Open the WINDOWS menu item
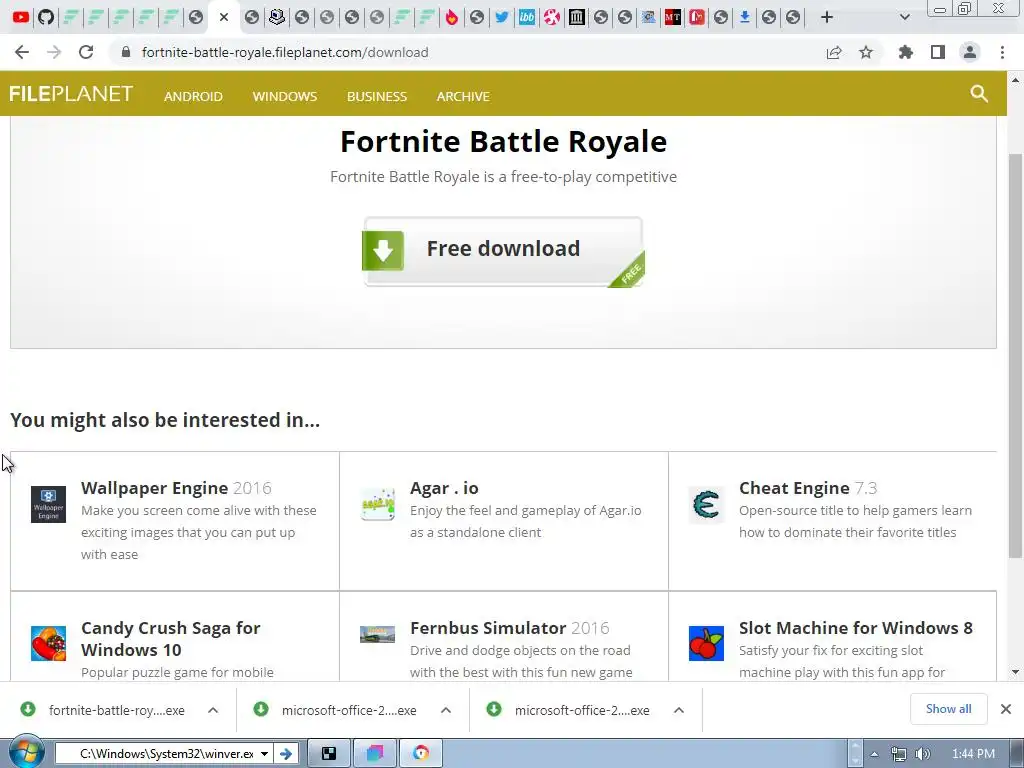 pos(285,97)
